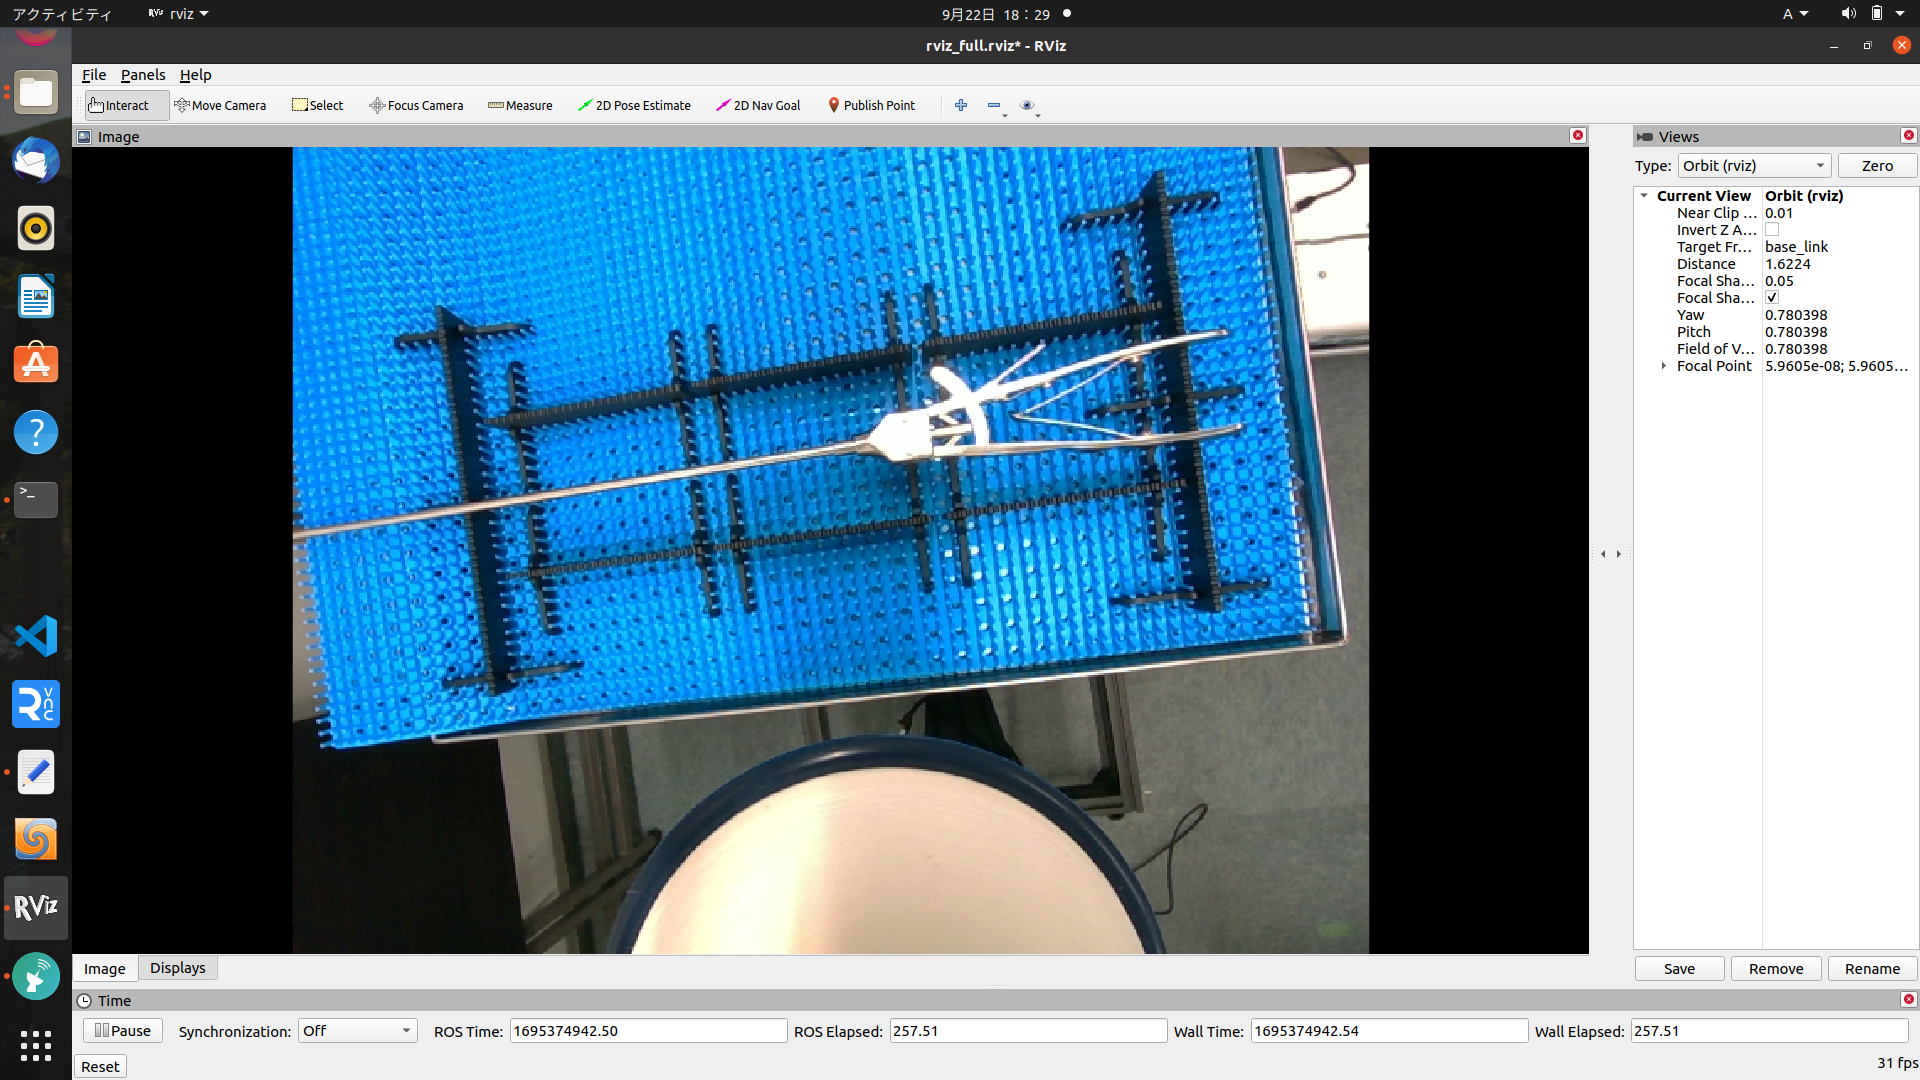This screenshot has width=1920, height=1080.
Task: Uncheck the Focal Shape checkbox
Action: tap(1770, 297)
